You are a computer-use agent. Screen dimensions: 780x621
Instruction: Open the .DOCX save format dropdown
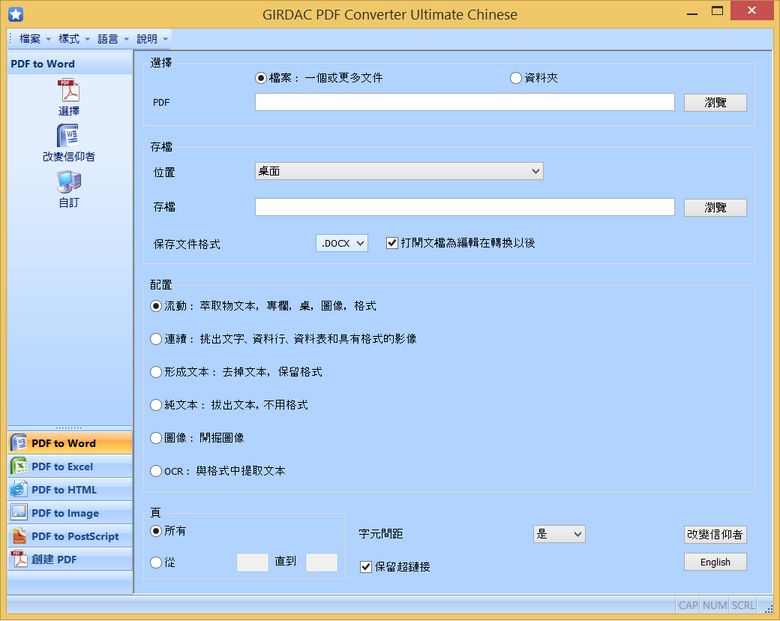[x=342, y=243]
